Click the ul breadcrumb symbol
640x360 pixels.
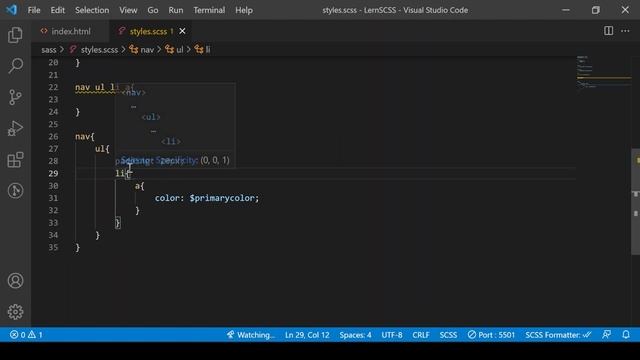(x=174, y=49)
